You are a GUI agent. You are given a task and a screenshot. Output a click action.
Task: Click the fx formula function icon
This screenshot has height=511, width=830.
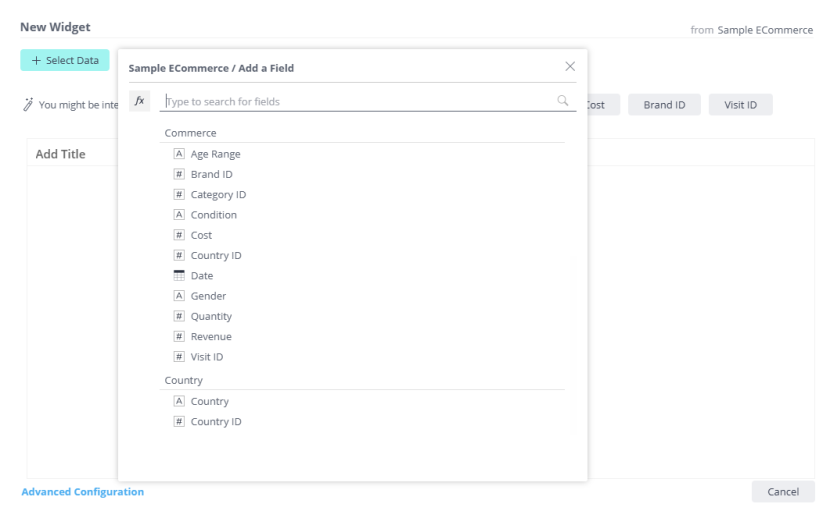140,101
